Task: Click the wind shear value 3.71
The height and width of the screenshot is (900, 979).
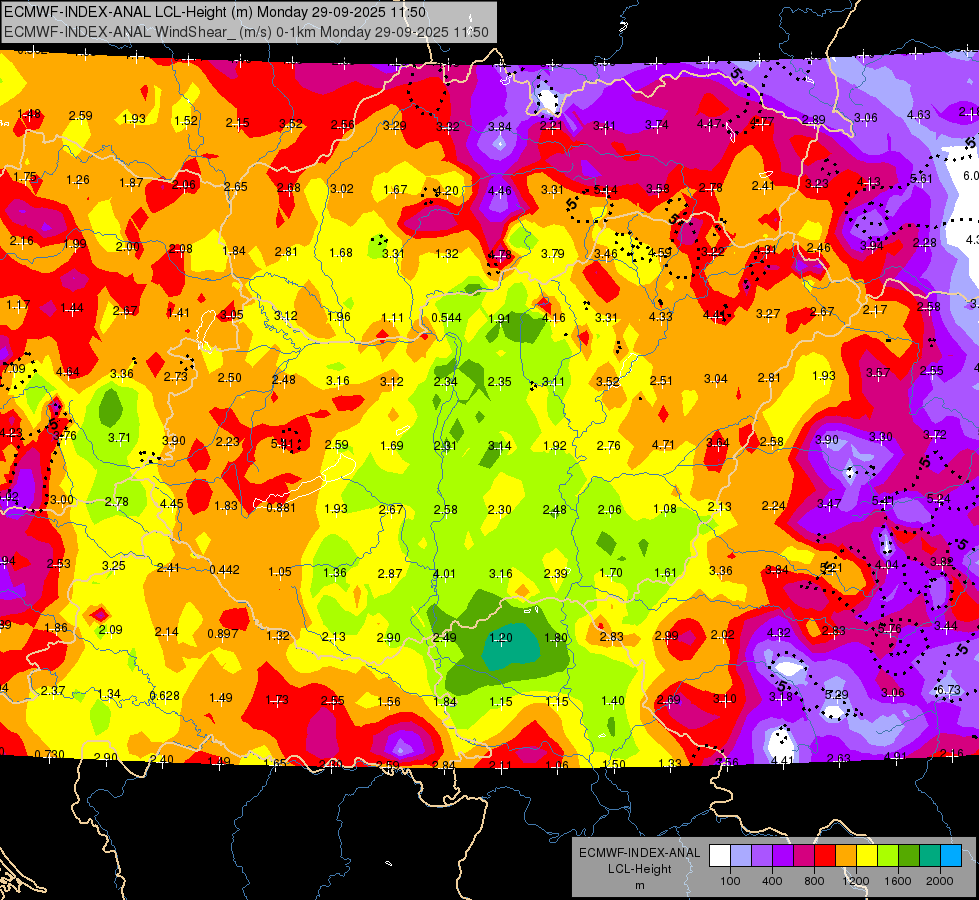Action: 119,438
